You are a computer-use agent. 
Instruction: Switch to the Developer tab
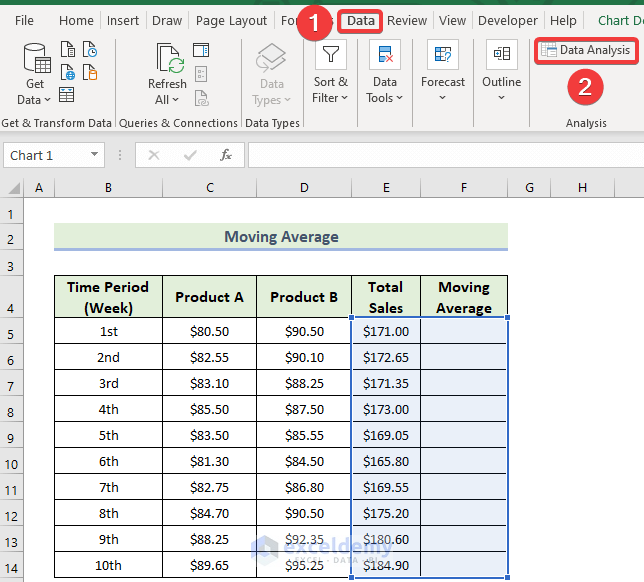pos(507,20)
